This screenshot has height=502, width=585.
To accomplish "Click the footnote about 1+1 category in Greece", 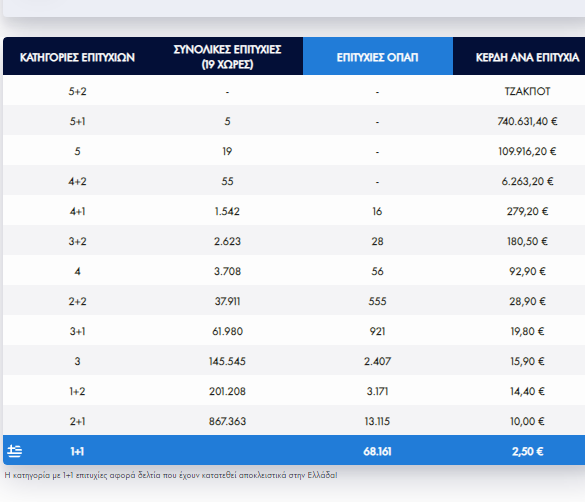I will click(x=171, y=475).
